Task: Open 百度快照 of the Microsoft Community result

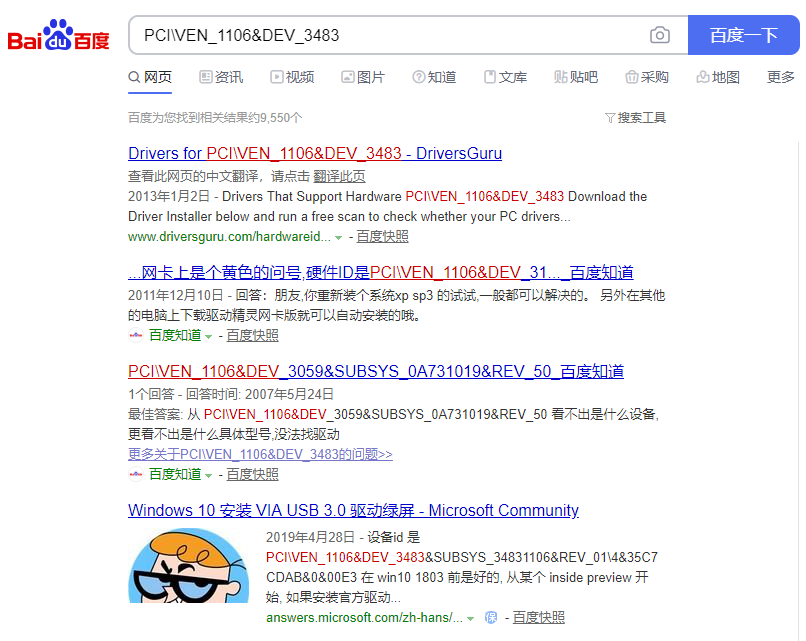Action: pos(539,617)
